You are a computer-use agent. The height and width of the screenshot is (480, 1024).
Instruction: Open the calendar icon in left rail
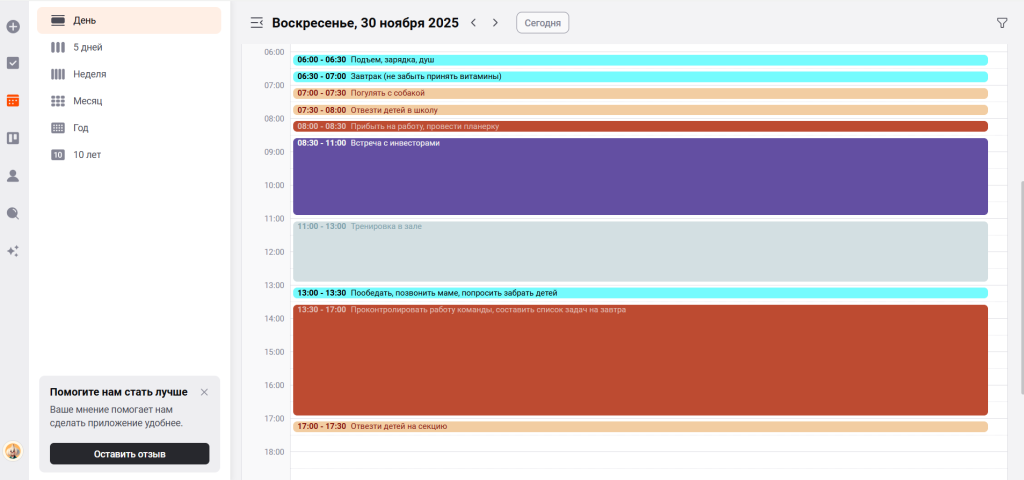[x=13, y=100]
